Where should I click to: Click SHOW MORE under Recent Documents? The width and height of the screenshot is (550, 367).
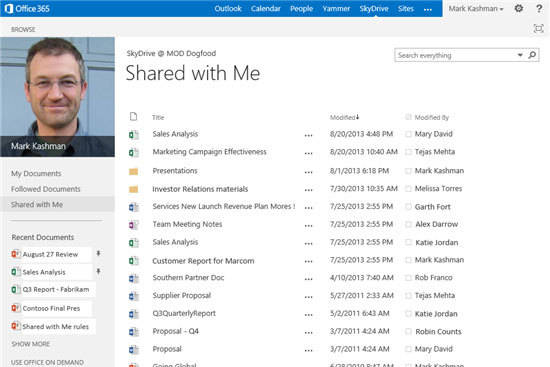[31, 344]
